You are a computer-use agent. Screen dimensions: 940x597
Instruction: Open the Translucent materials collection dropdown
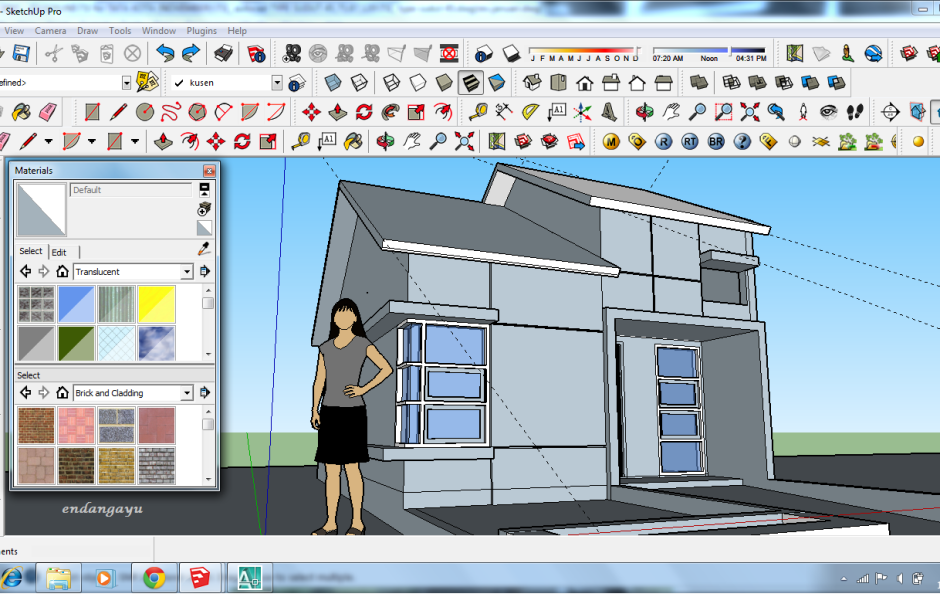tap(187, 271)
